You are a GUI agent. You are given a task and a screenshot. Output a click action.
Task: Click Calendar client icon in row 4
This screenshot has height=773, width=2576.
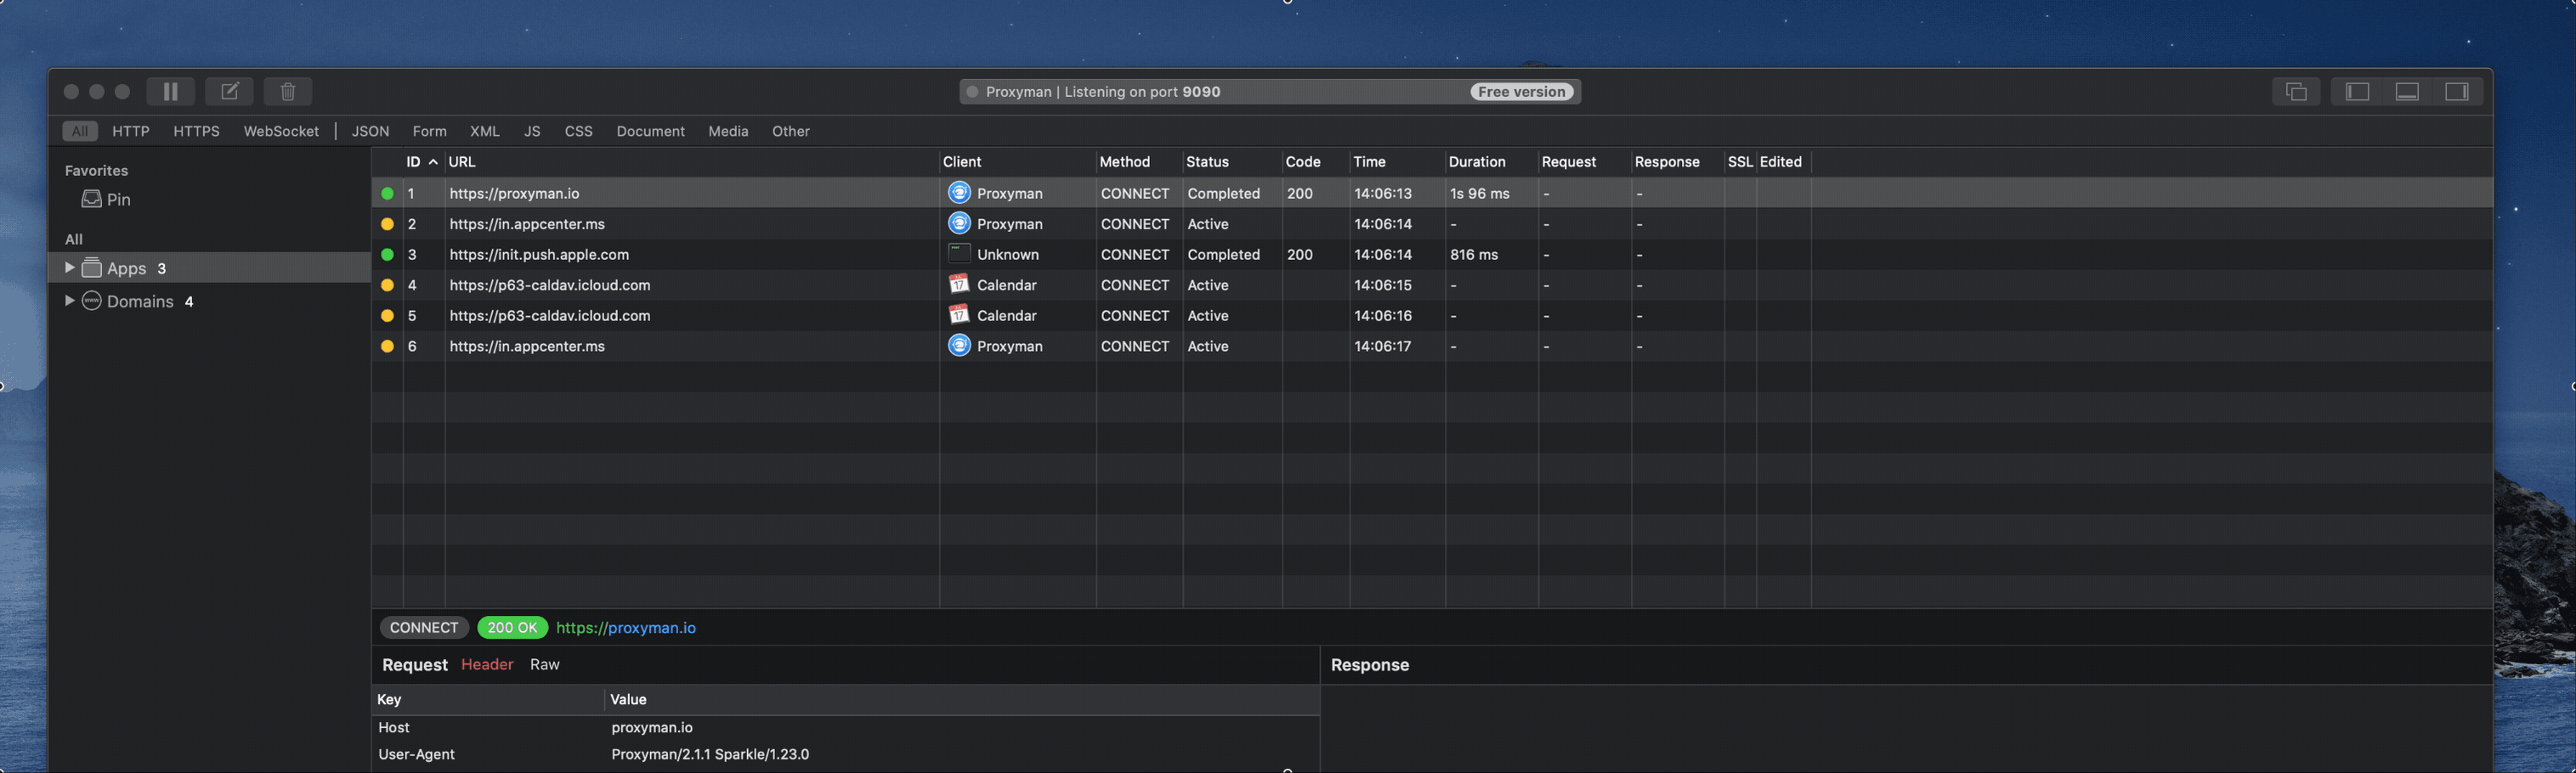959,284
